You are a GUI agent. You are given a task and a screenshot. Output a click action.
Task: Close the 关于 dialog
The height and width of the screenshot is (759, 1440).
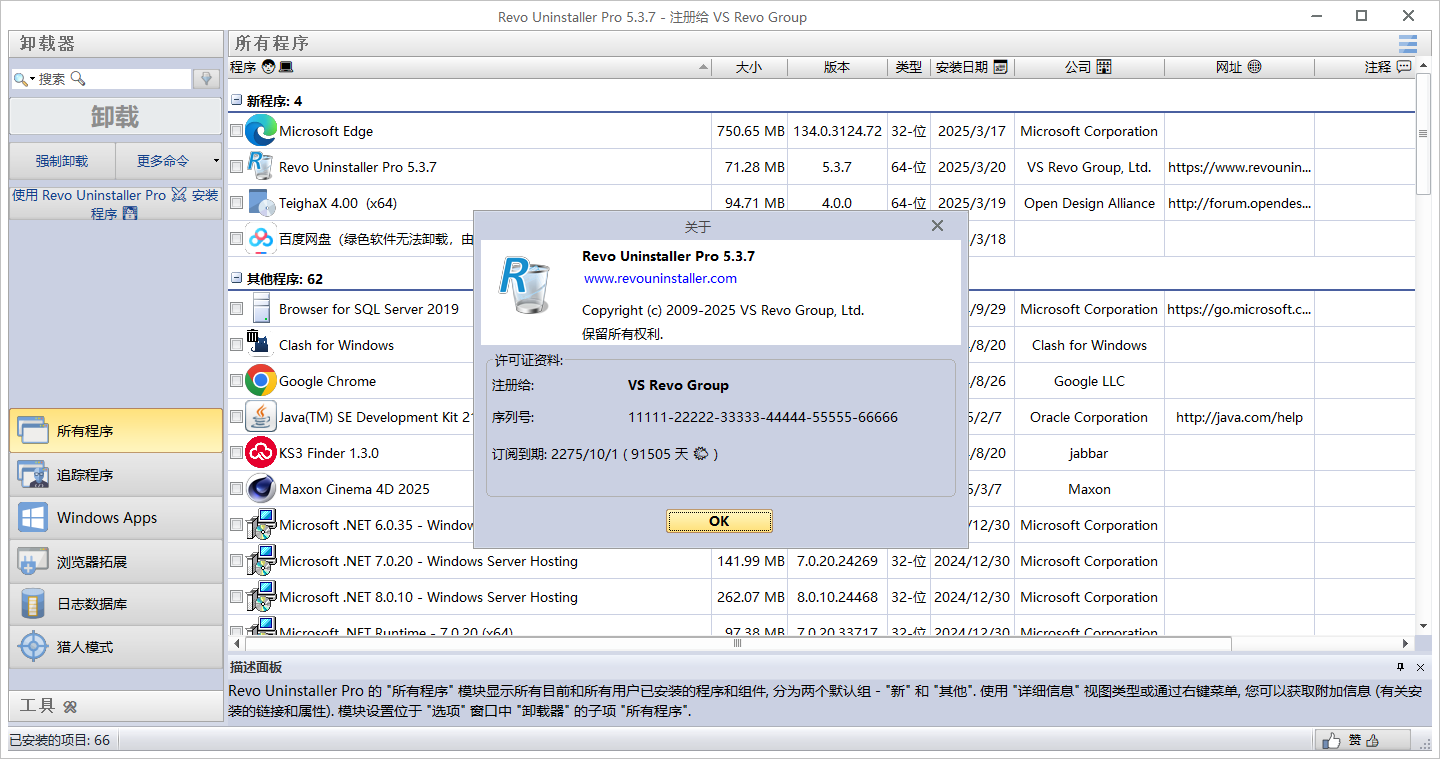(x=937, y=226)
